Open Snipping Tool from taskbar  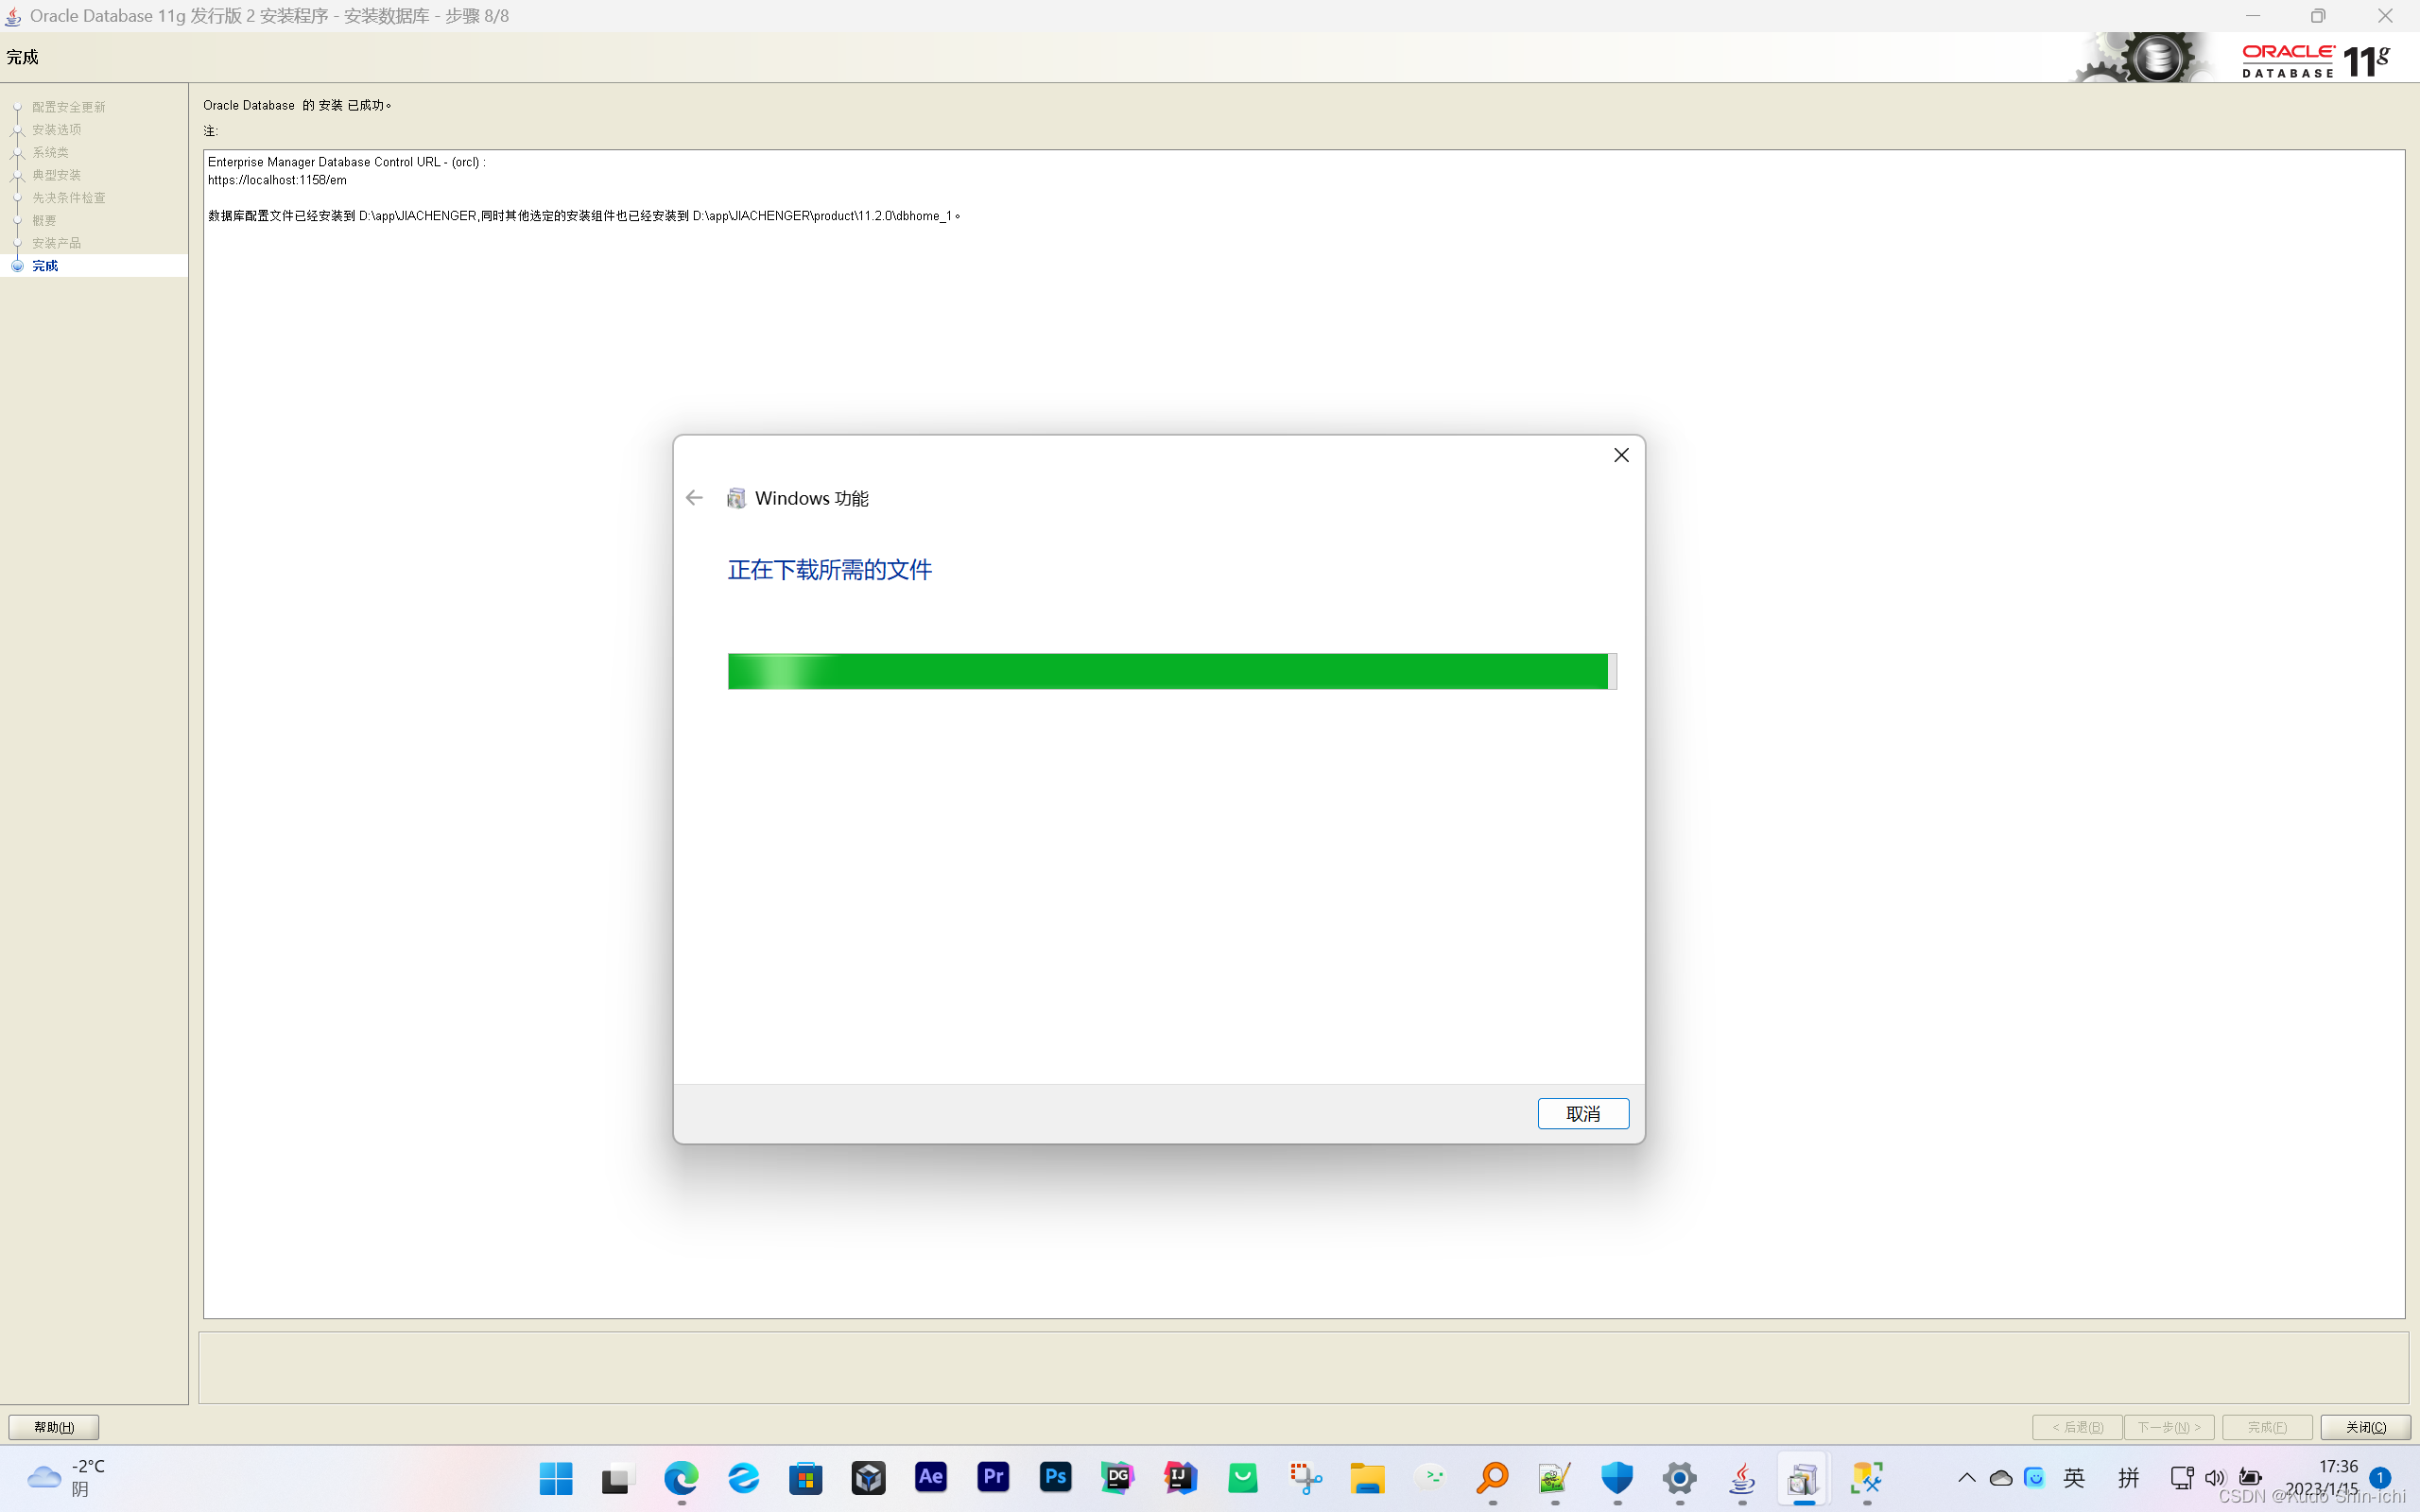(1306, 1477)
